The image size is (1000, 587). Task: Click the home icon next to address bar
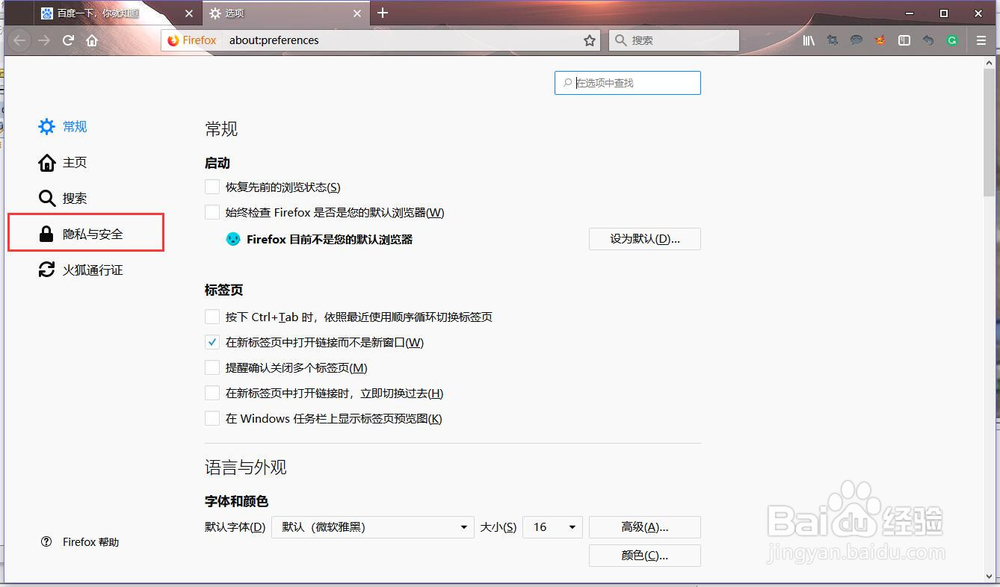pos(90,40)
